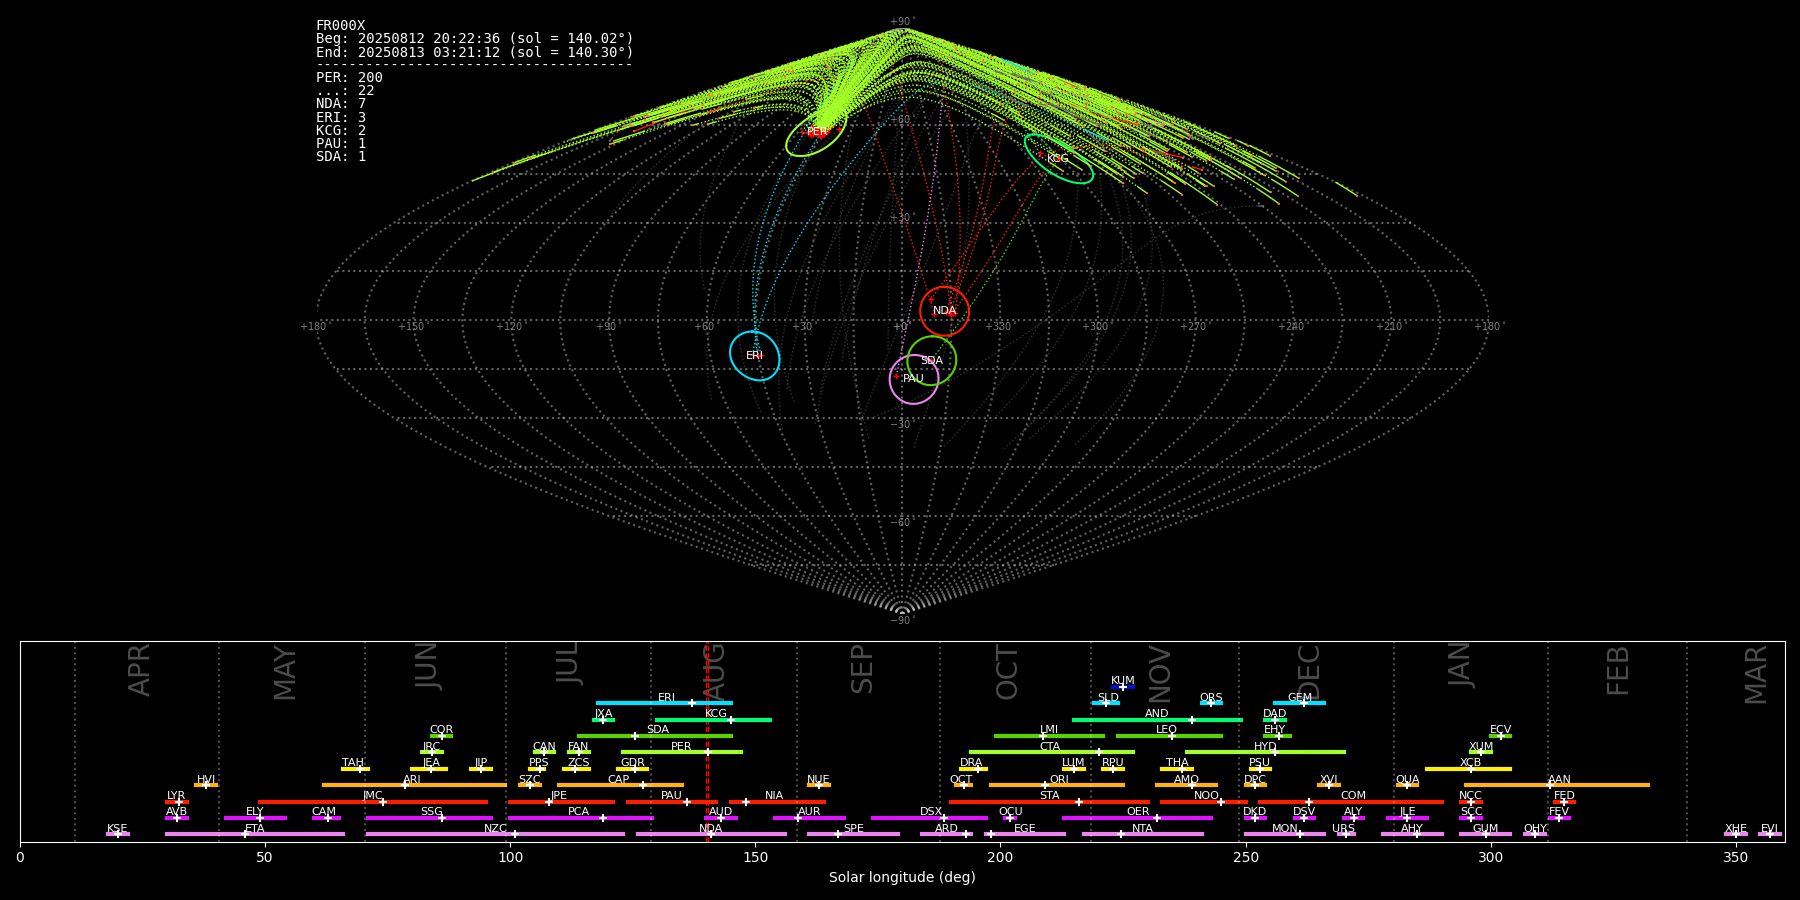Click the KCG radiant ellipse on the sky map
The width and height of the screenshot is (1800, 900).
point(1058,158)
